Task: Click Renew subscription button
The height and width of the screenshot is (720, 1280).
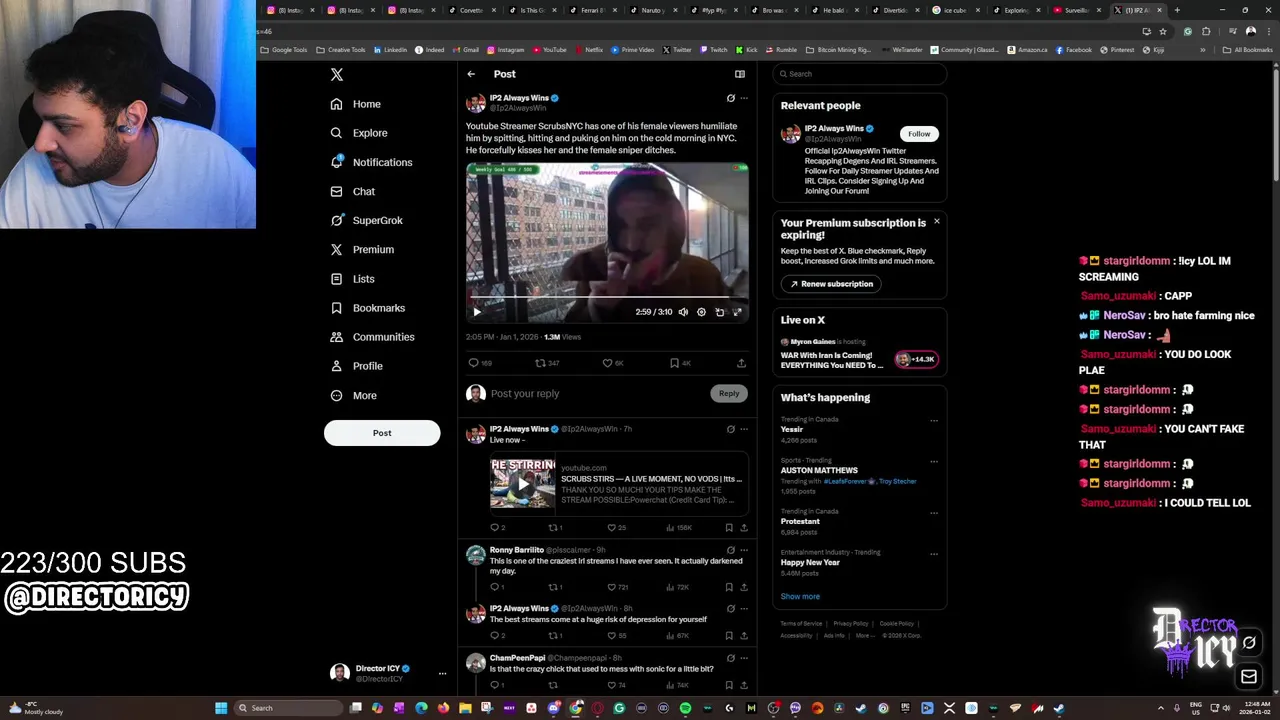Action: (x=831, y=284)
